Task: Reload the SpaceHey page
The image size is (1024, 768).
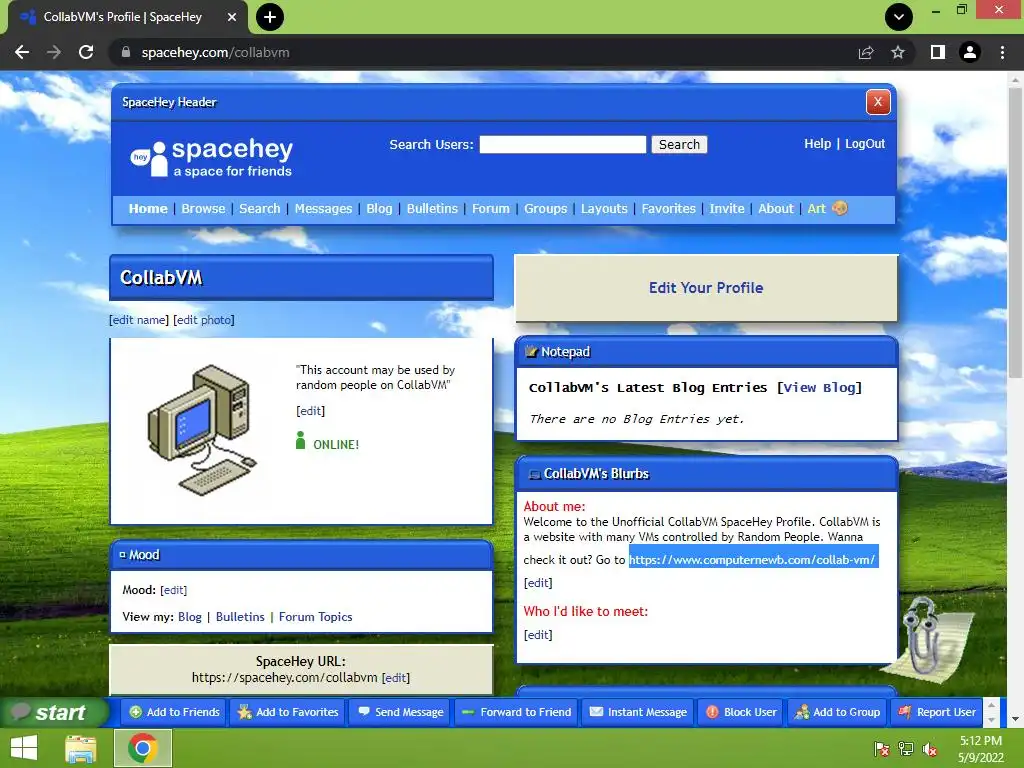Action: 86,52
